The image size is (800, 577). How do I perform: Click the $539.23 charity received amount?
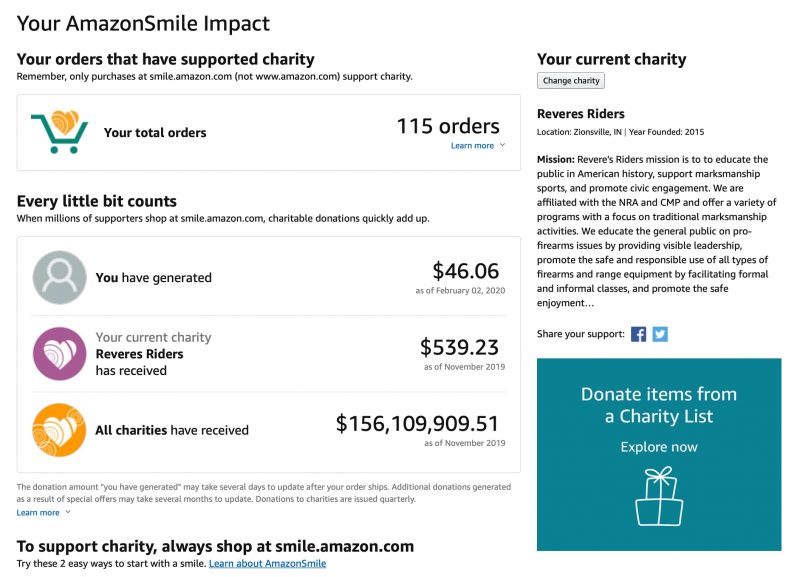point(459,347)
